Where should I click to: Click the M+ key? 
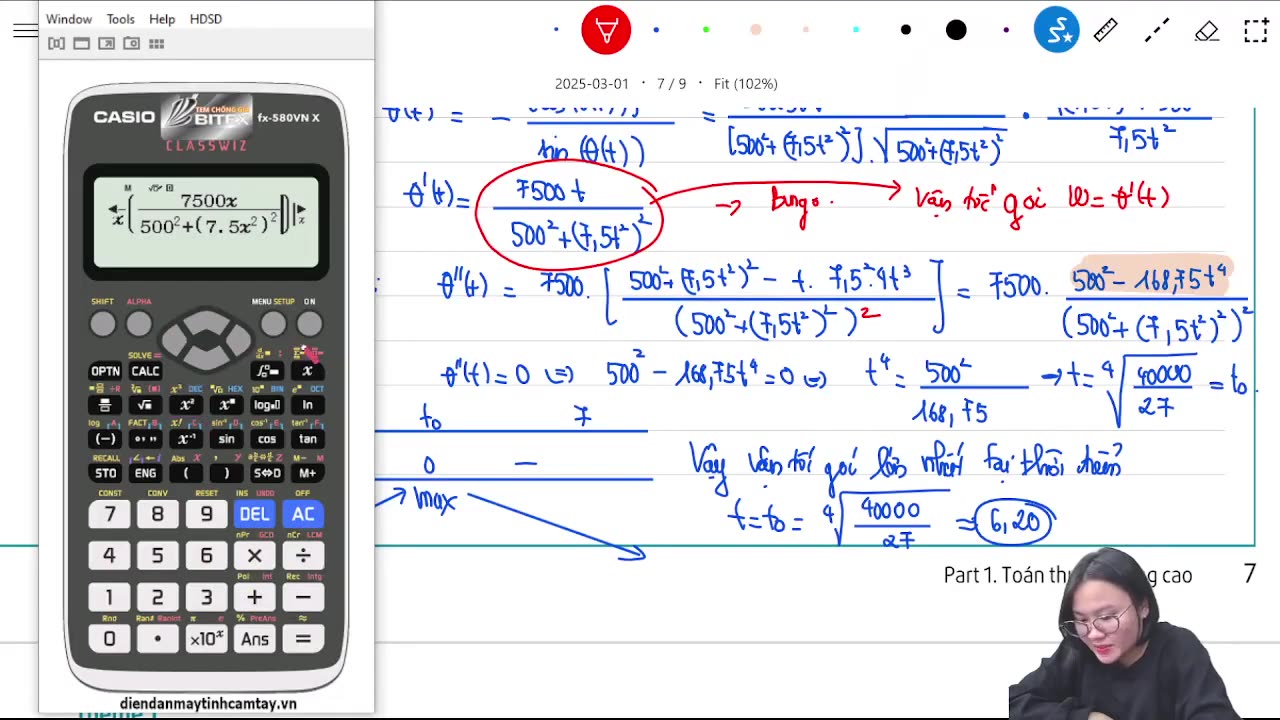click(307, 473)
